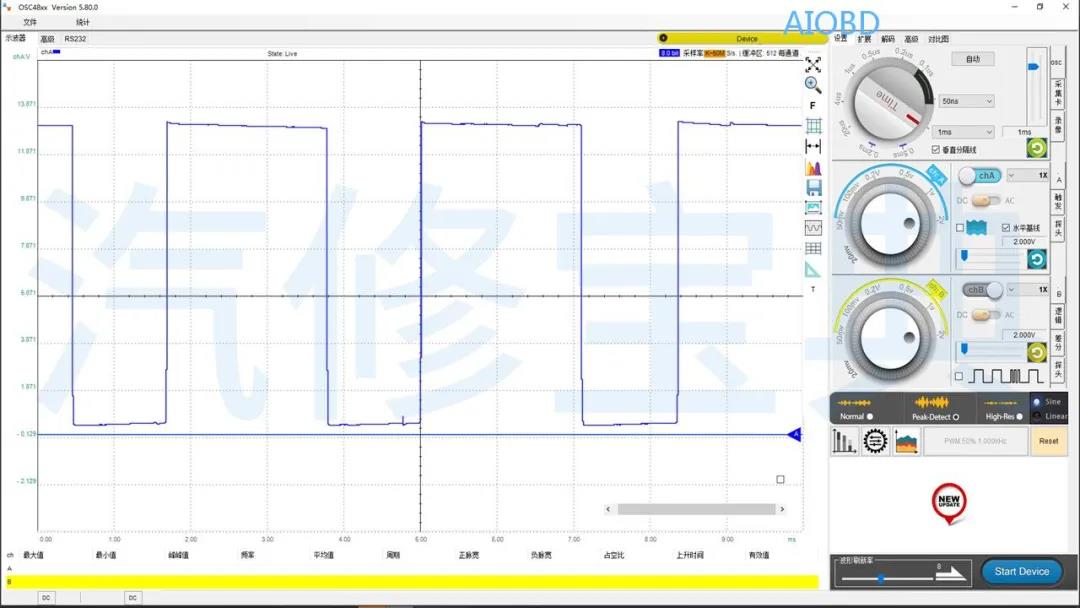Open the 对比图 tab
The image size is (1080, 608).
(x=938, y=39)
